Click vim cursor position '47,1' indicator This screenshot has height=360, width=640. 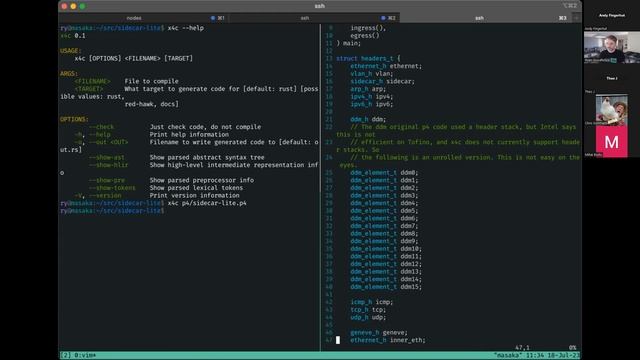click(522, 348)
